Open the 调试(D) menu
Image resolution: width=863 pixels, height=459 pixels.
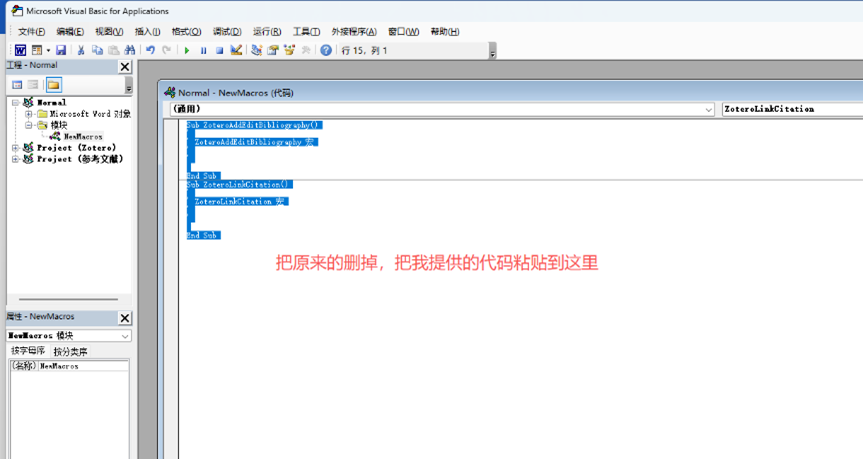227,31
